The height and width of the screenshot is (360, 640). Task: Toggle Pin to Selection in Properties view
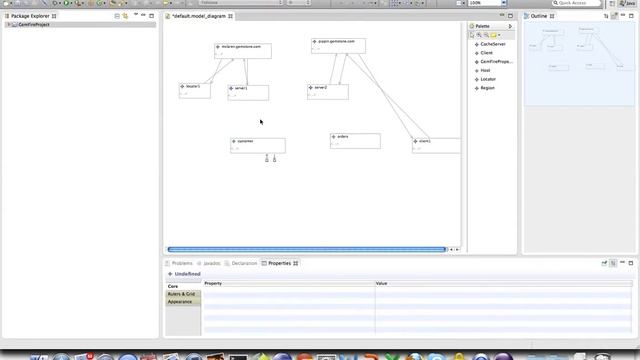(x=604, y=263)
